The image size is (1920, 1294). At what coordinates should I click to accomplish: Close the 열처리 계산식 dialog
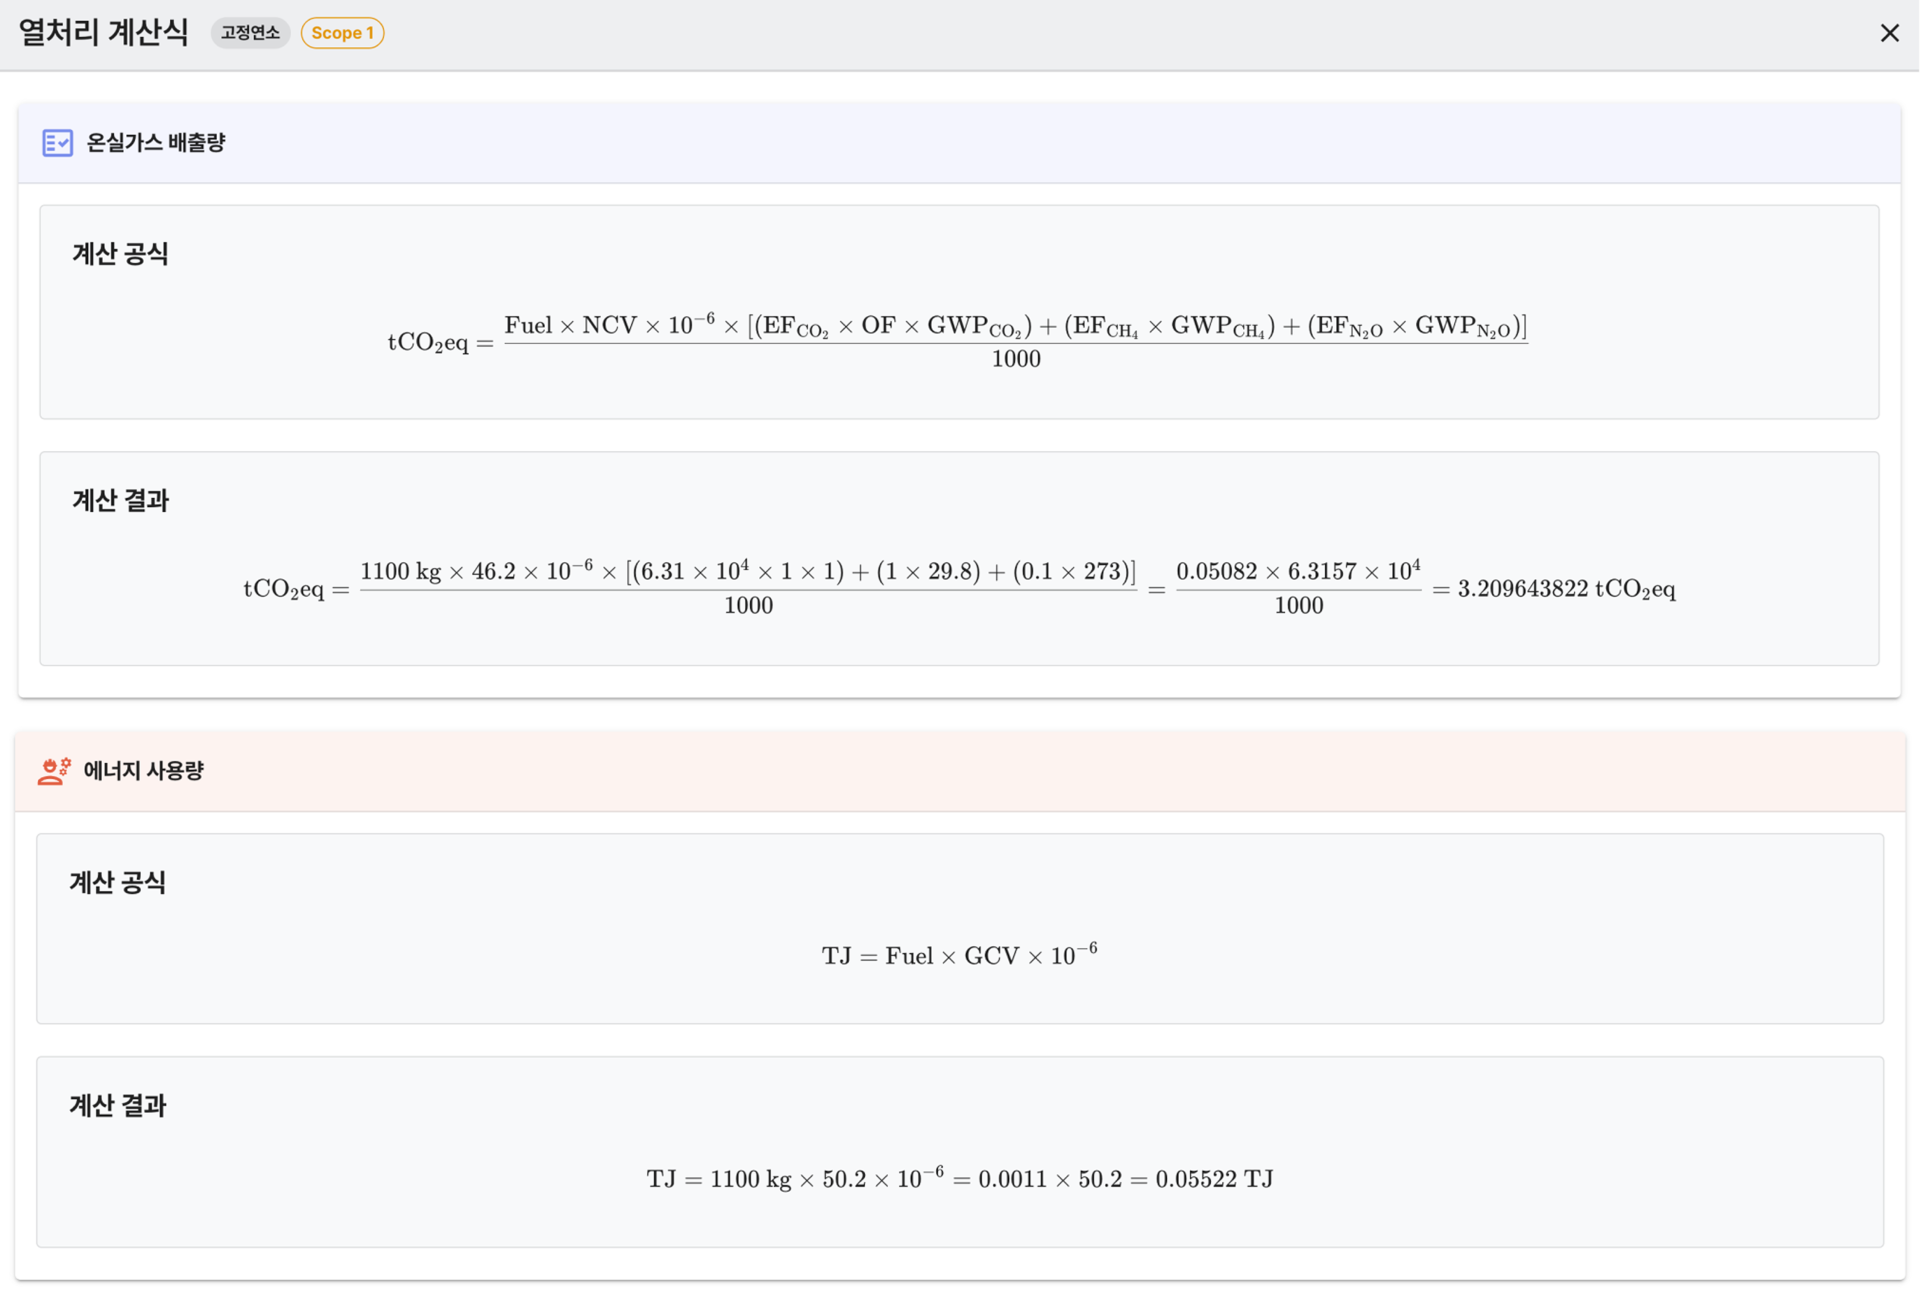tap(1888, 33)
